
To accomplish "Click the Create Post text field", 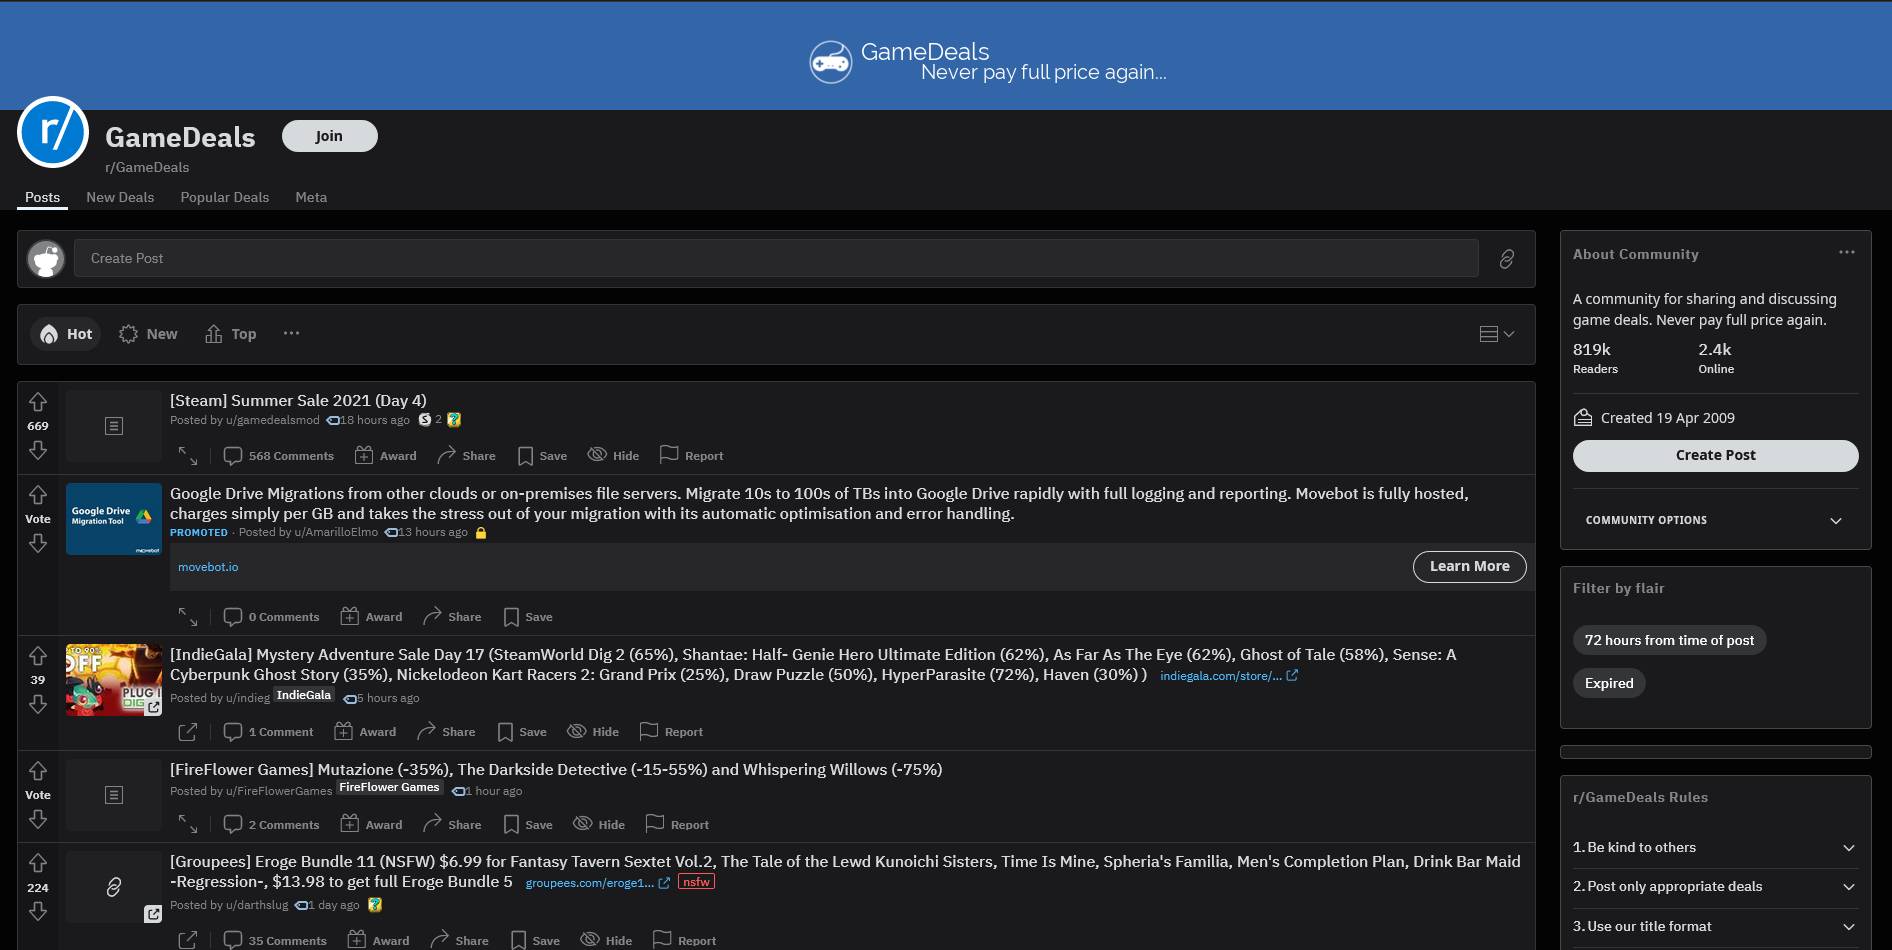I will [x=776, y=259].
